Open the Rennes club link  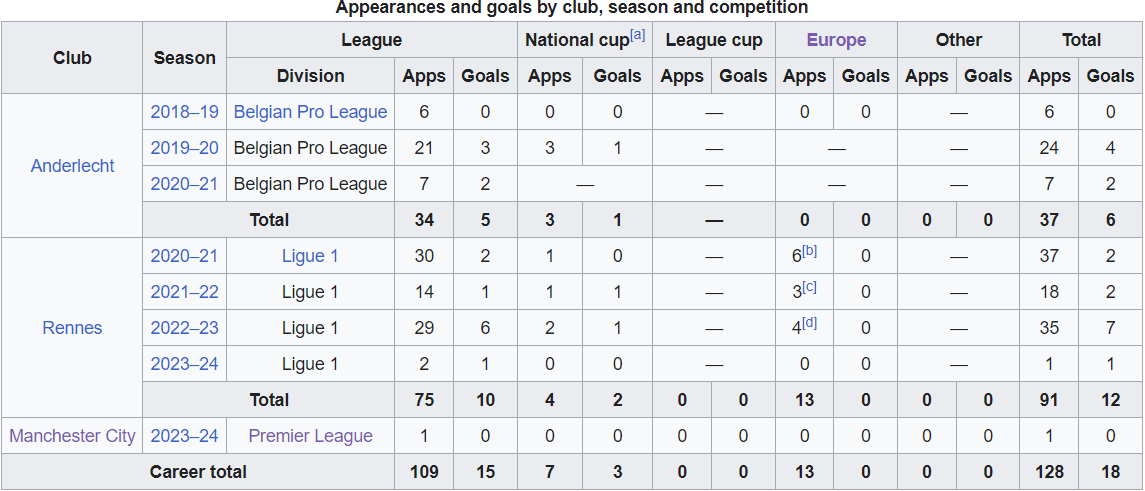[x=72, y=328]
